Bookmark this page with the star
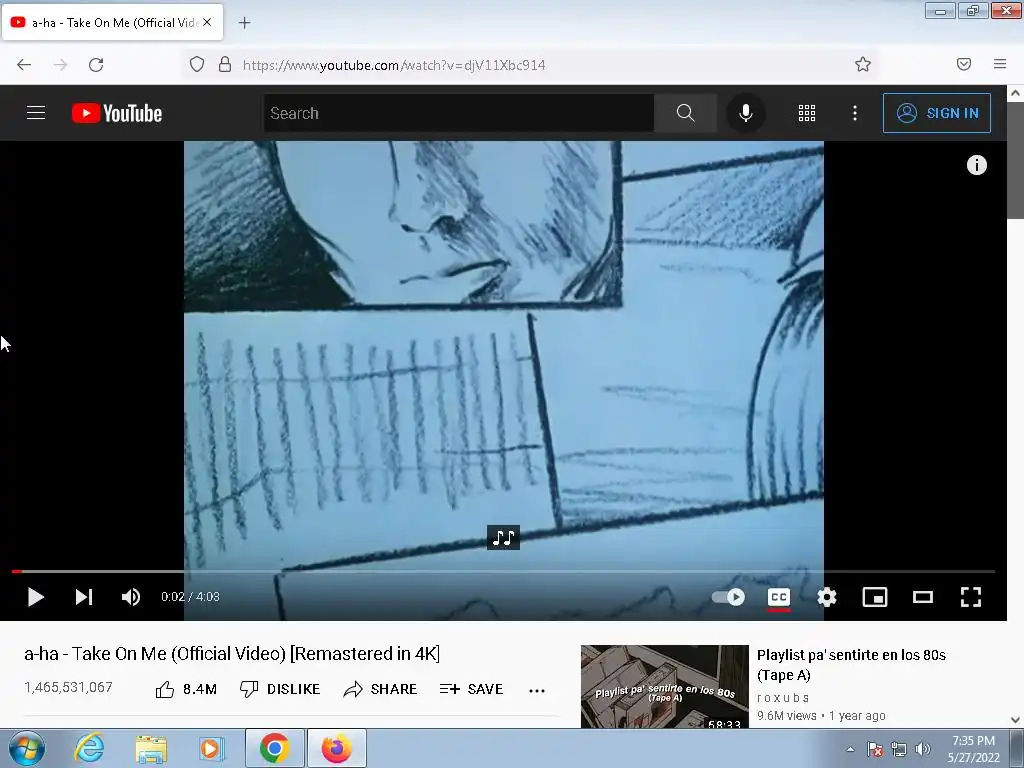 863,64
